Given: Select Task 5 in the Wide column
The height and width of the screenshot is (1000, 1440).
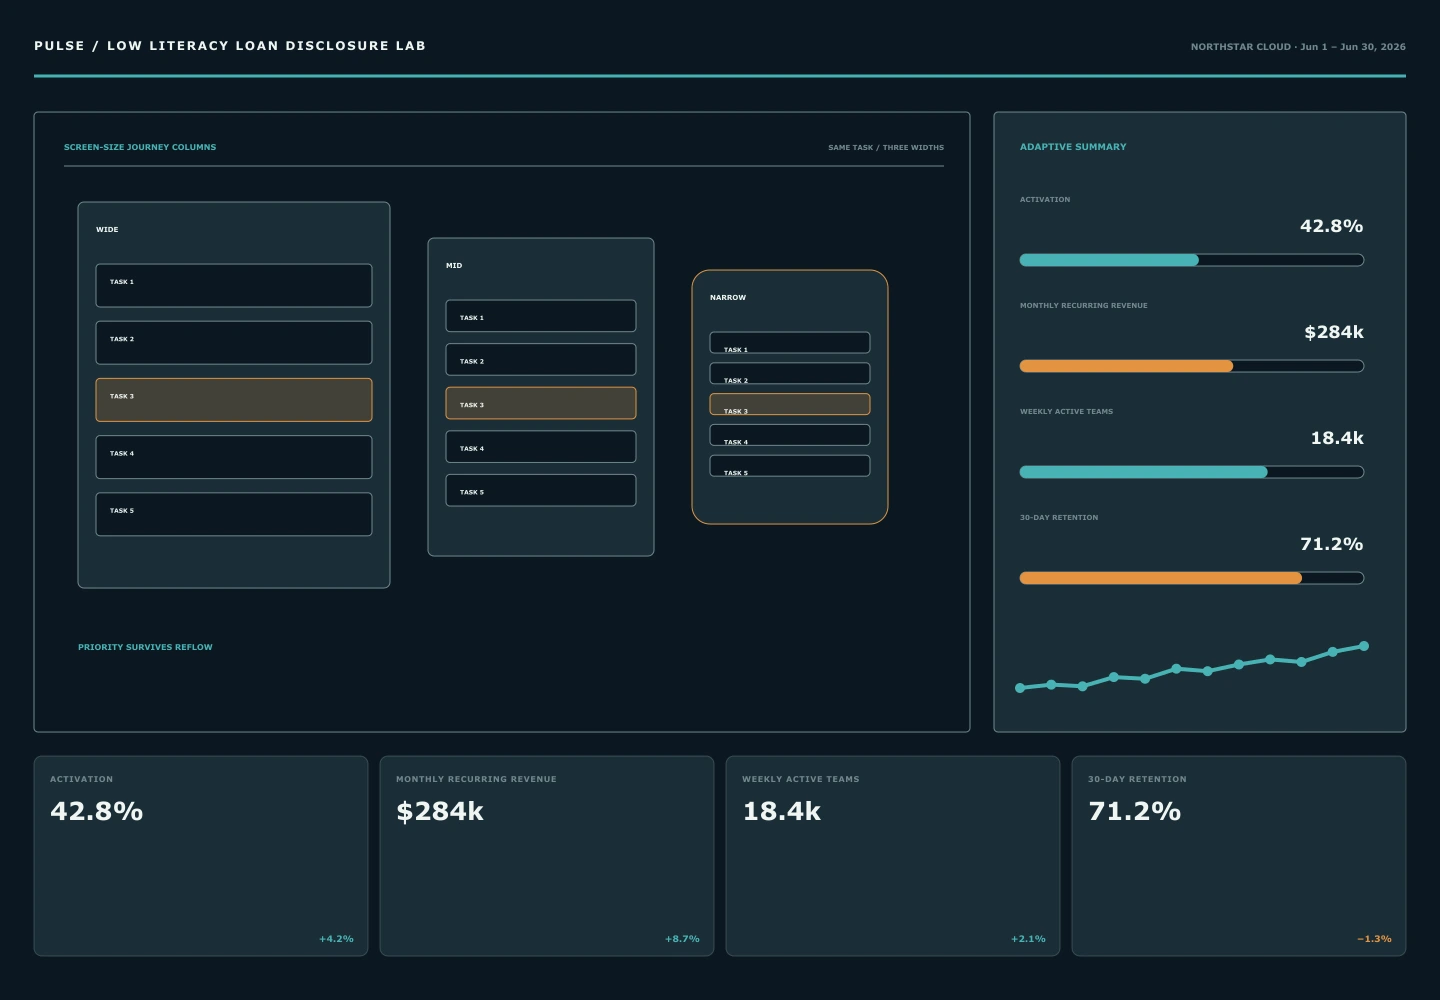Looking at the screenshot, I should click(234, 514).
